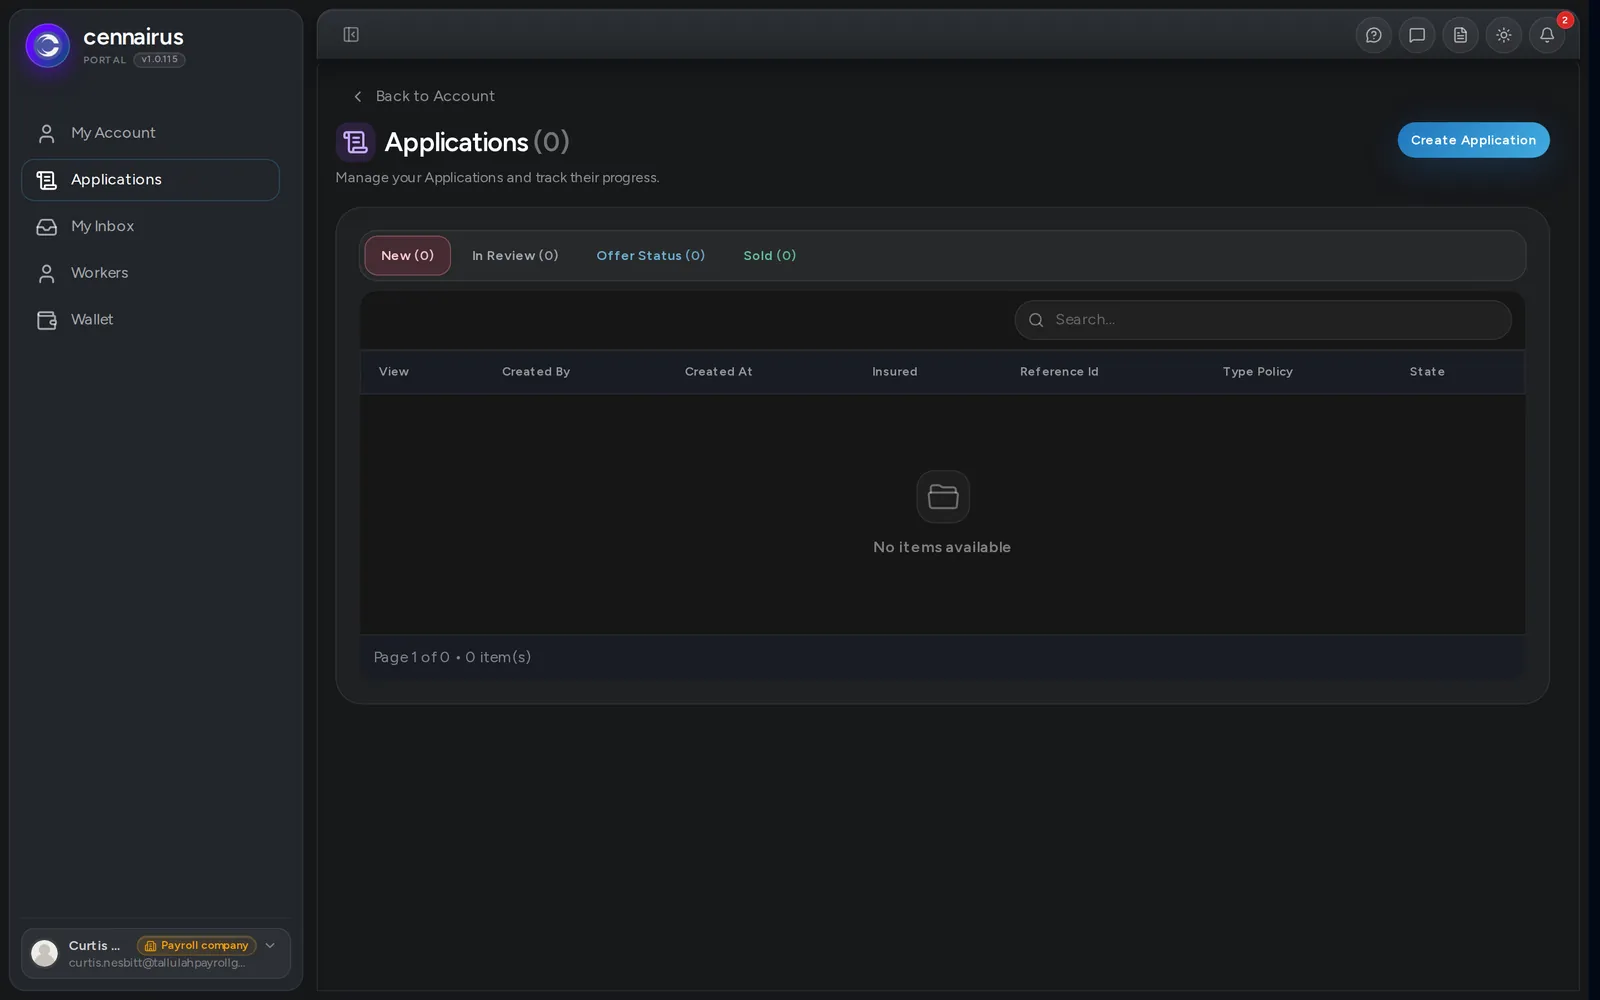
Task: Click the empty folder icon
Action: (943, 497)
